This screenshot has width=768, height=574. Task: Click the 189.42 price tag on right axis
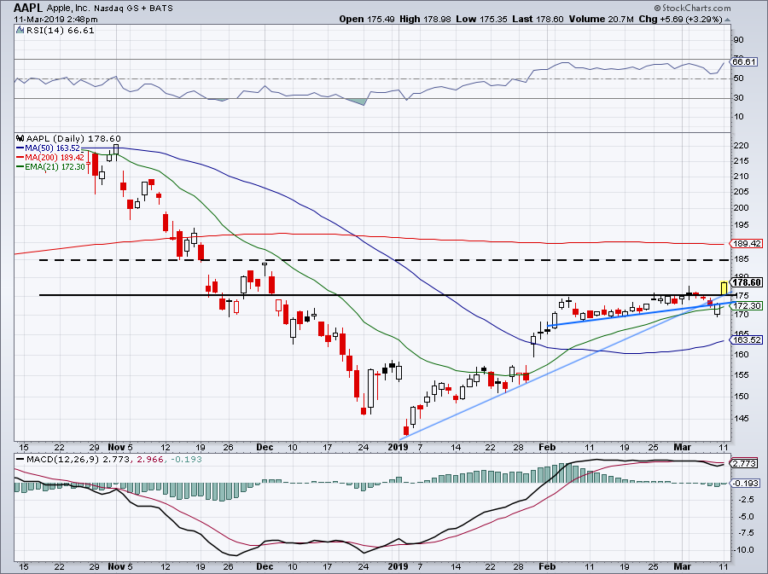click(x=747, y=243)
